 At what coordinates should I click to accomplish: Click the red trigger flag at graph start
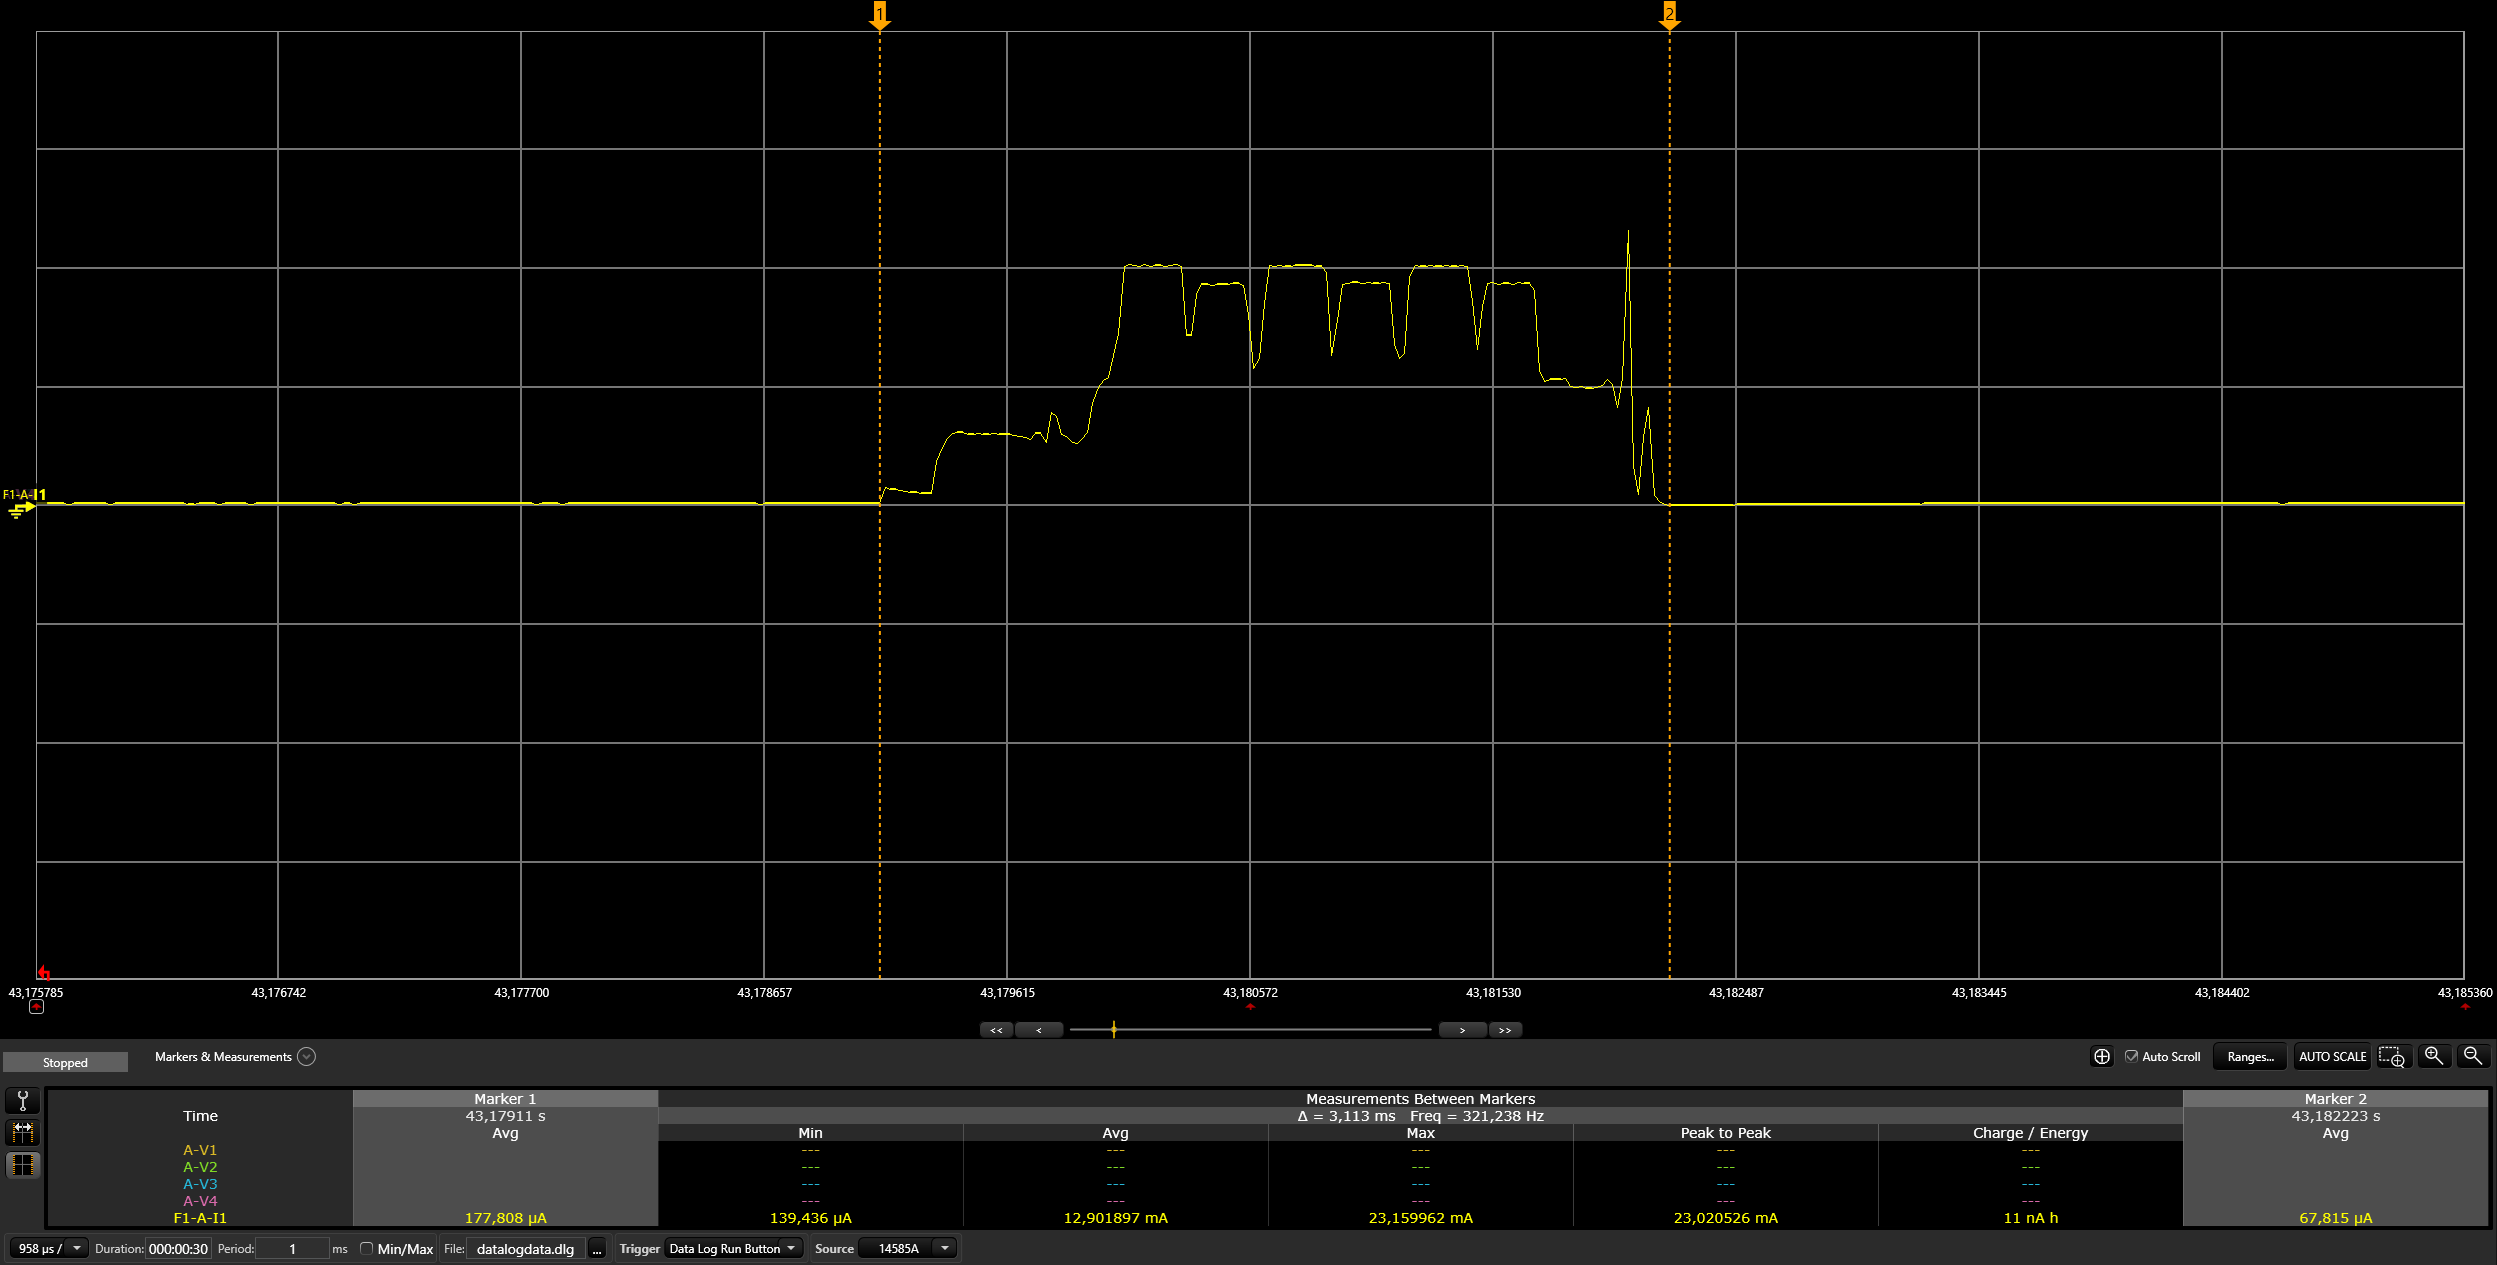click(43, 972)
